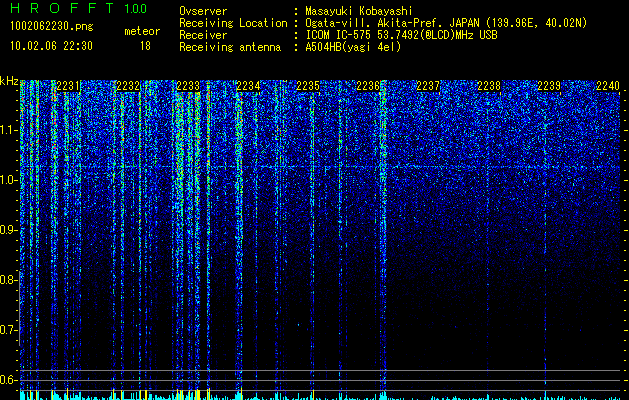Viewport: 629px width, 400px height.
Task: Click the 2236 time marker
Action: pos(368,86)
